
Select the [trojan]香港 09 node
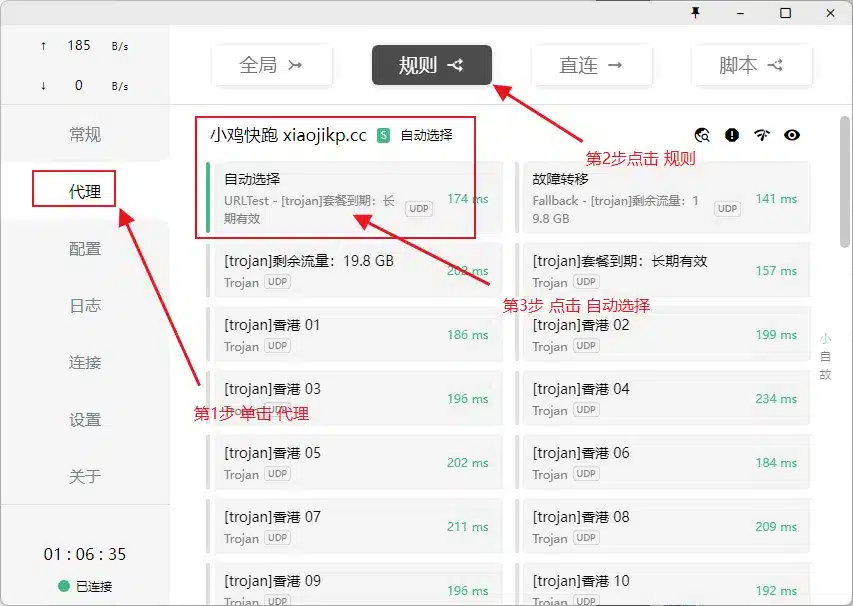[354, 584]
